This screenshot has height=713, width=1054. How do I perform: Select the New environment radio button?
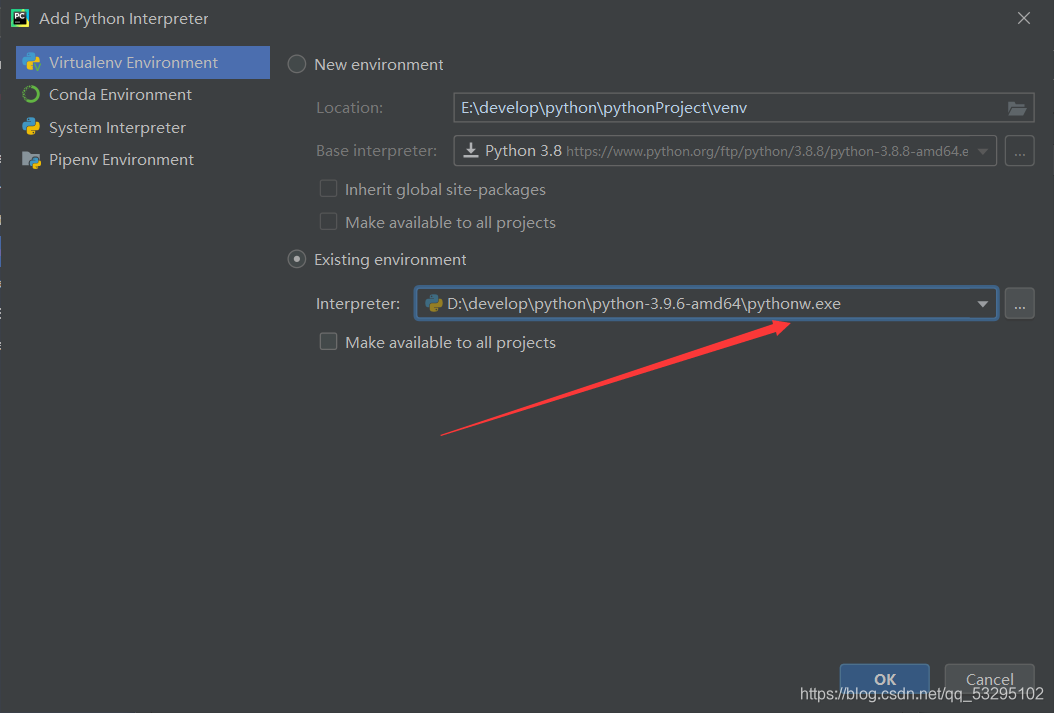click(296, 64)
